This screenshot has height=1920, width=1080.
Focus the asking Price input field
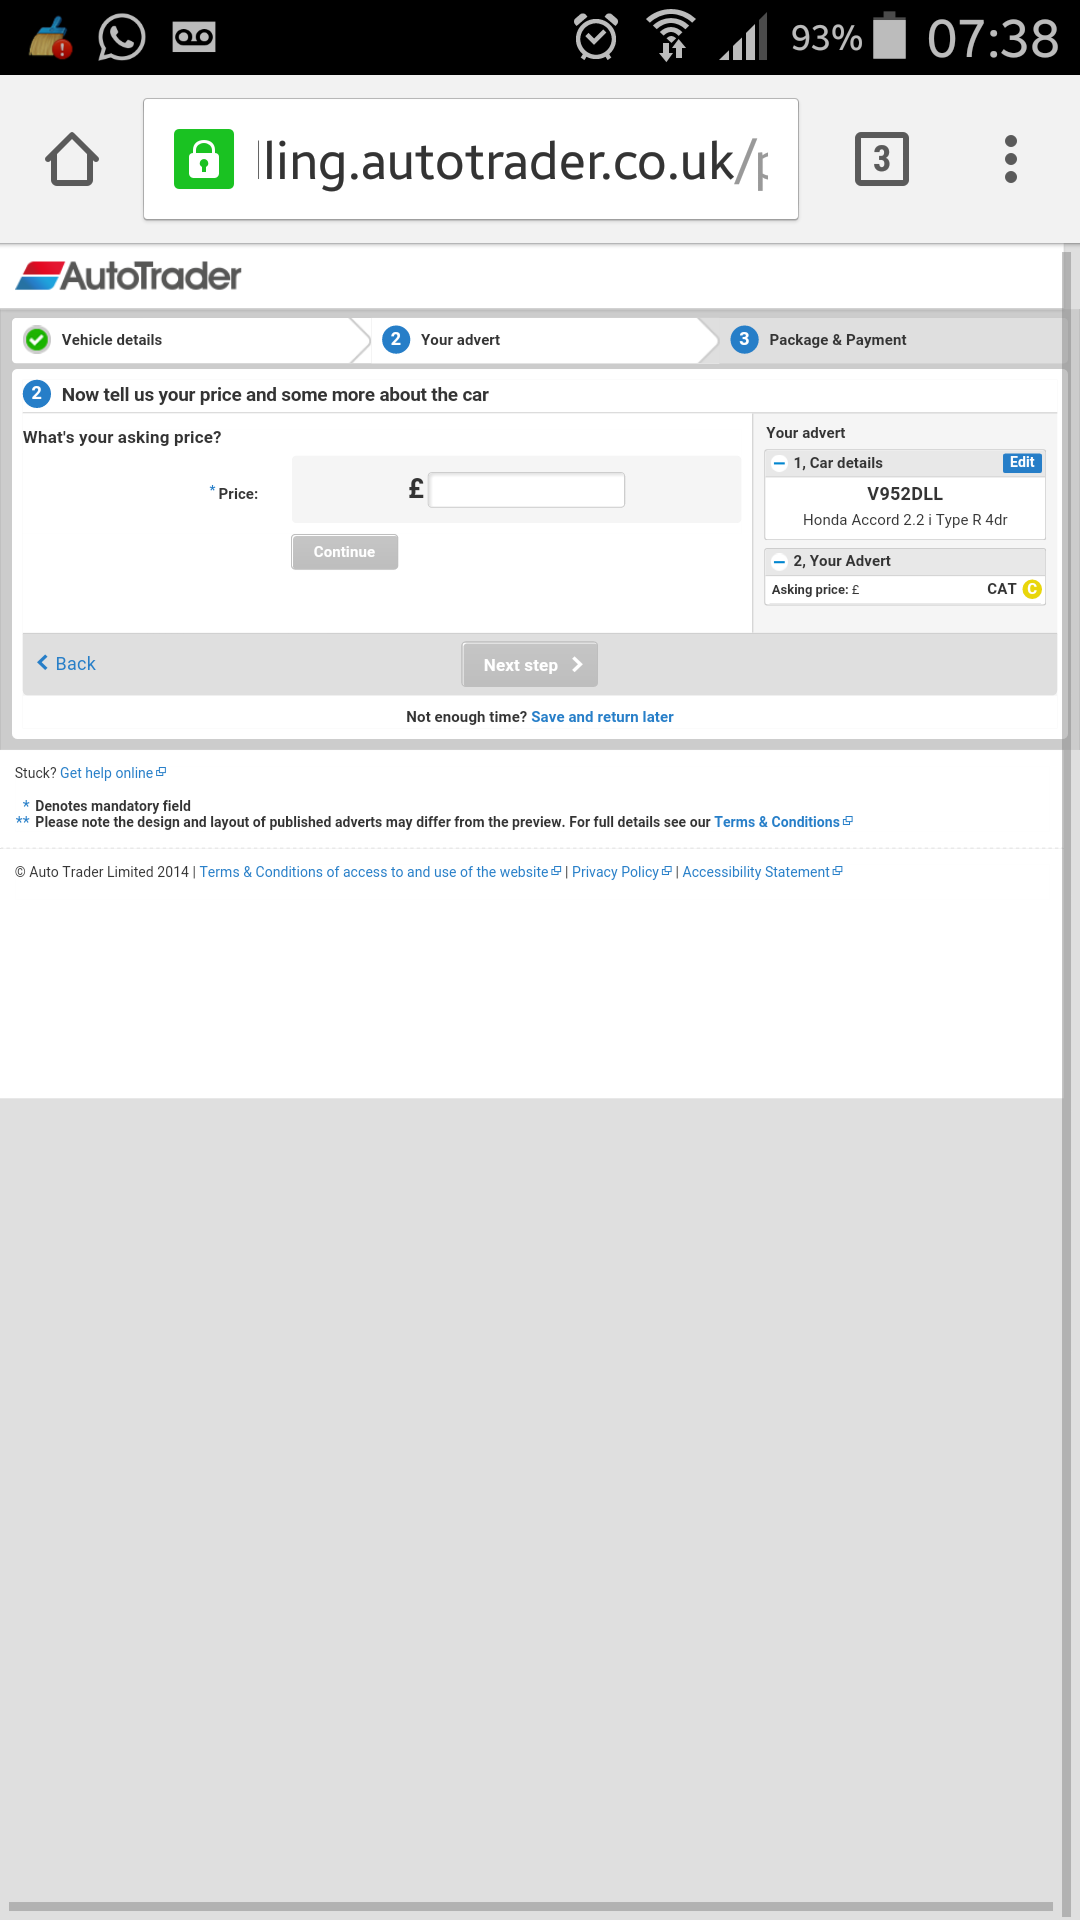527,490
